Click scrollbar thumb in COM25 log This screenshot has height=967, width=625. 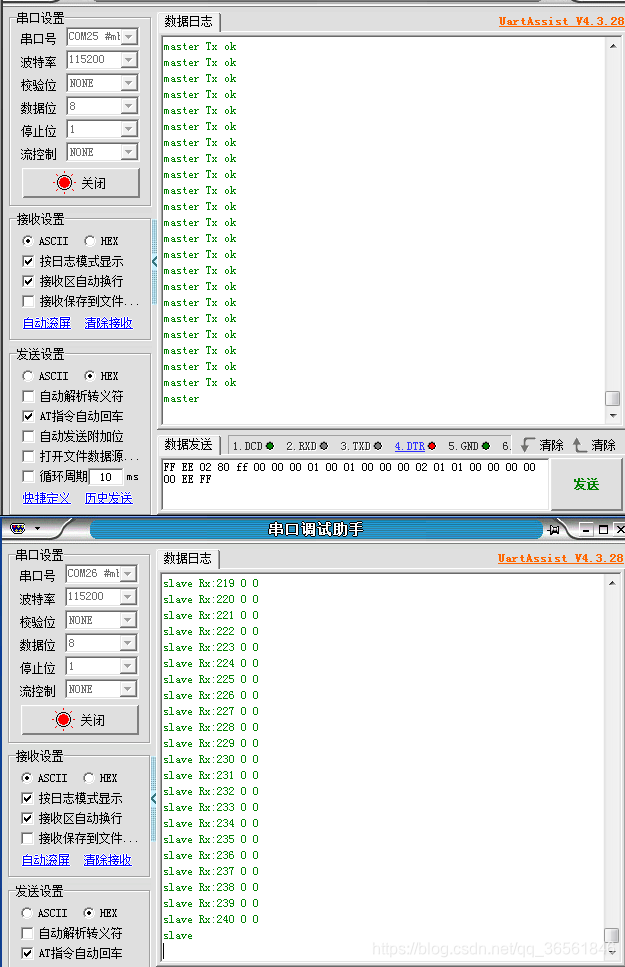pos(613,398)
